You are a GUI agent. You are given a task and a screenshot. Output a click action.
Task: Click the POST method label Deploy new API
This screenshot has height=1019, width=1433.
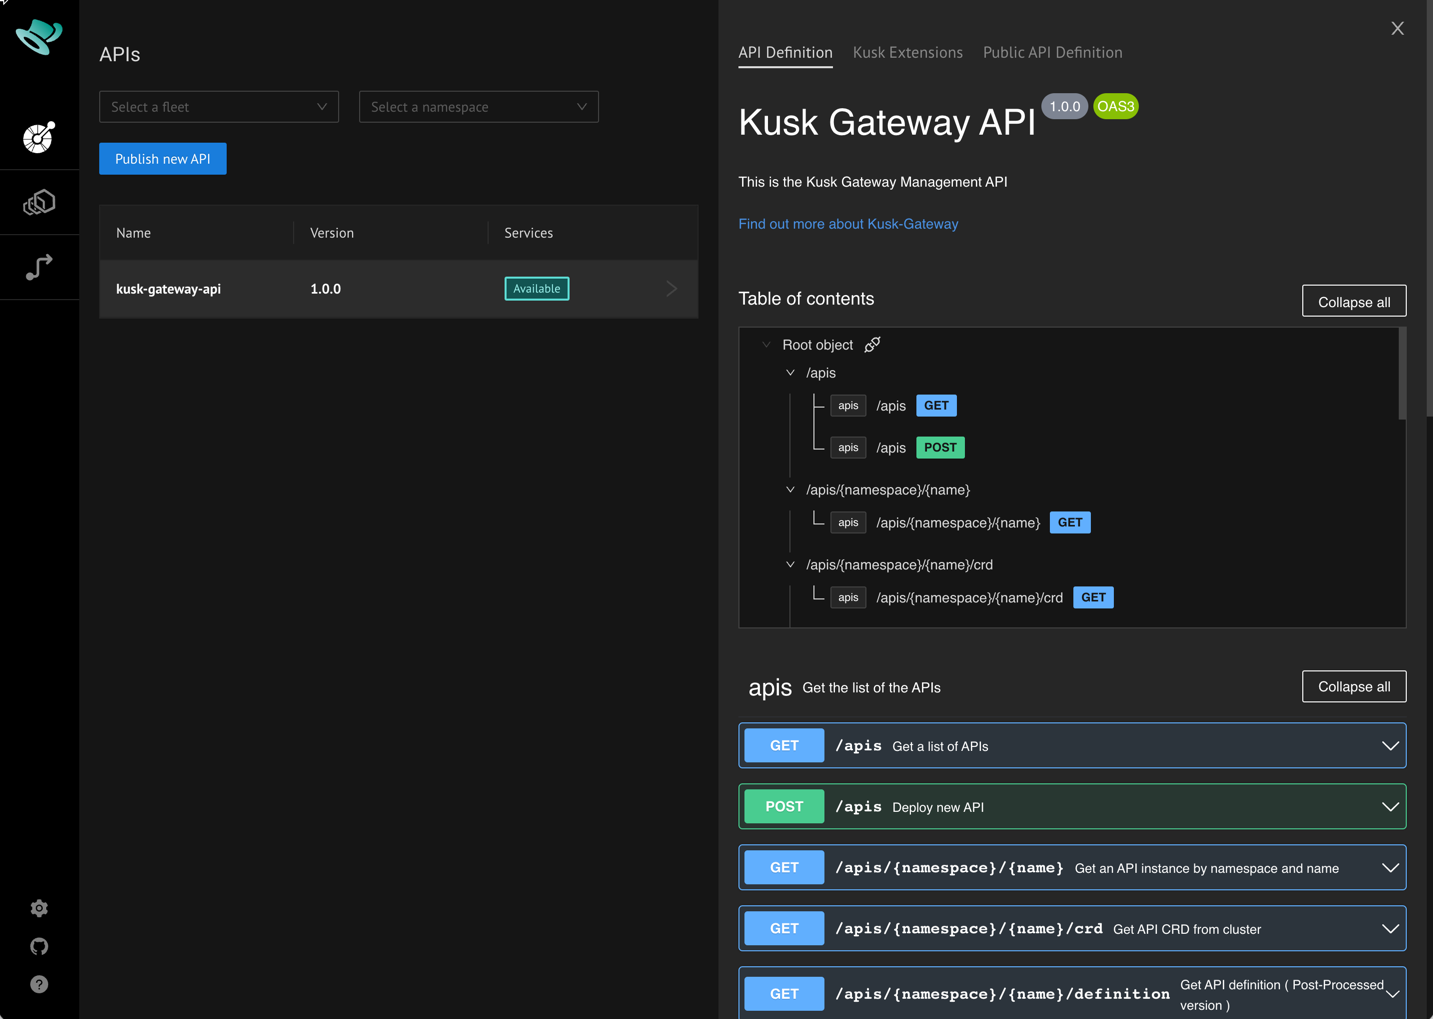click(784, 807)
